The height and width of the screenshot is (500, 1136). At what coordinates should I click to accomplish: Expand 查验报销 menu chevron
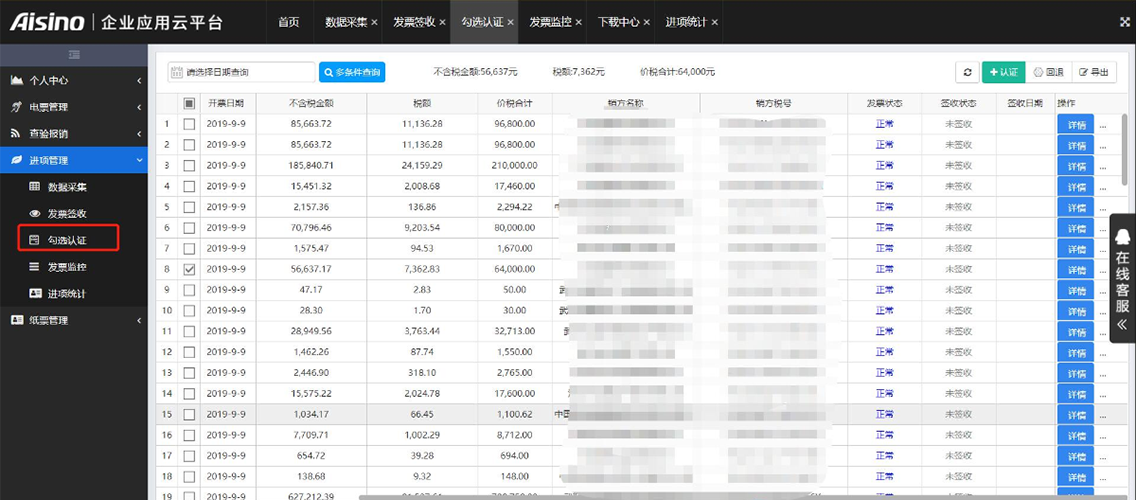(138, 134)
